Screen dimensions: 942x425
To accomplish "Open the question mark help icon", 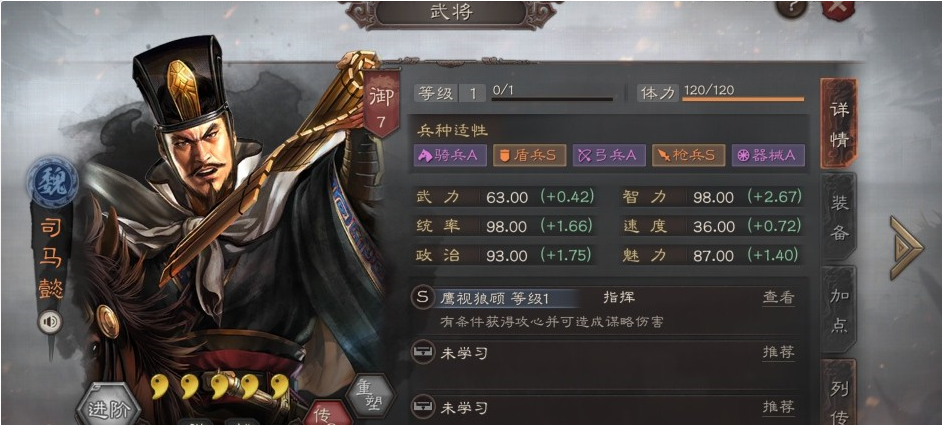I will coord(792,8).
